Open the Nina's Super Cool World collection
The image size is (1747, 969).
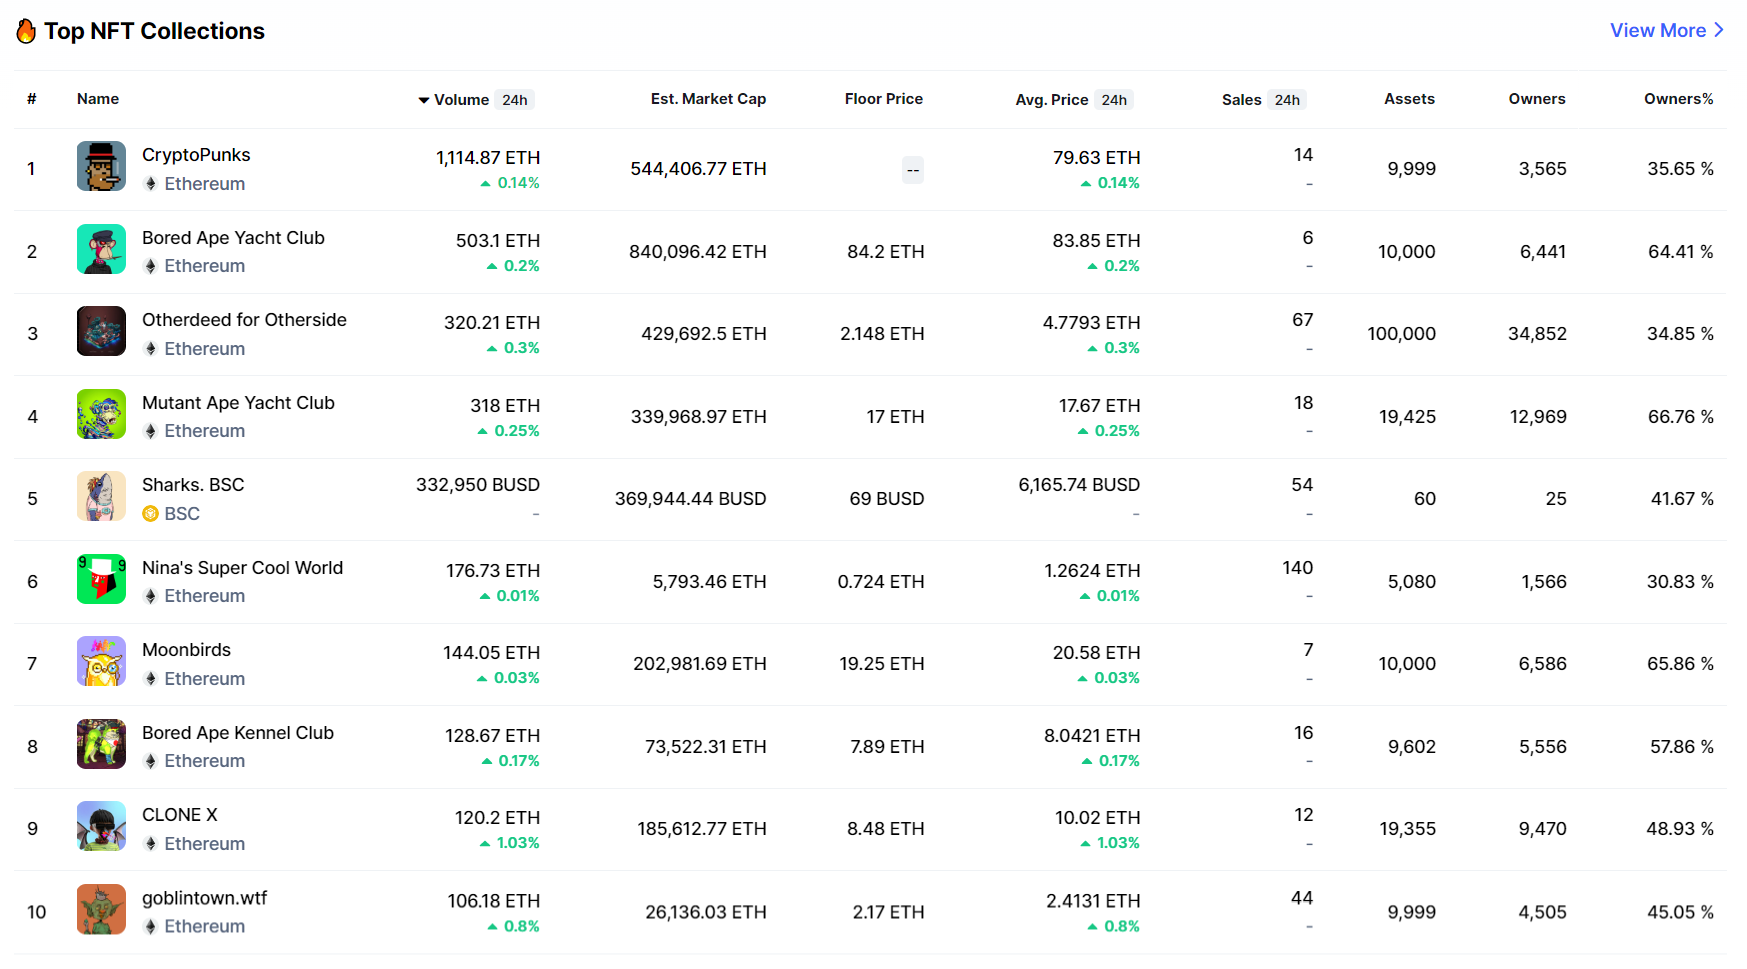click(x=242, y=568)
